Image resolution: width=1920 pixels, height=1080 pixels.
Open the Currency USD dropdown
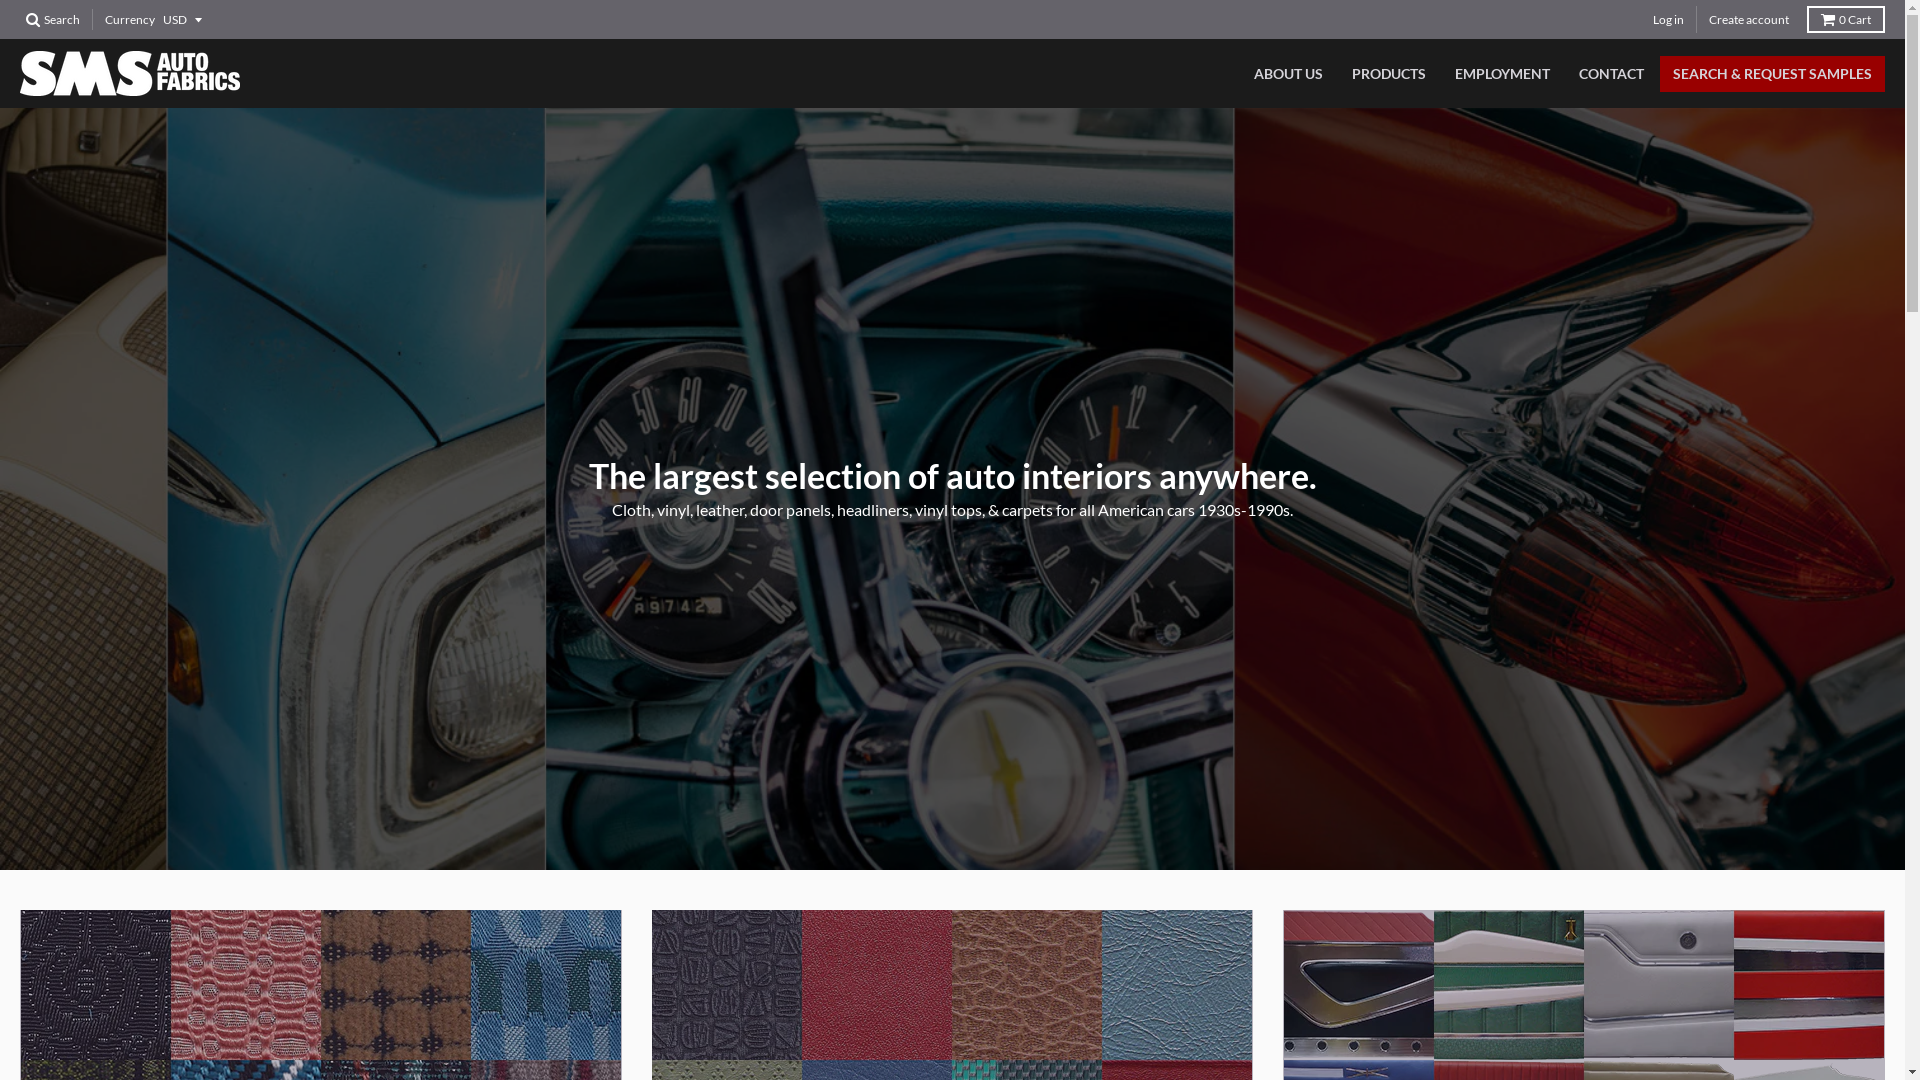coord(181,20)
